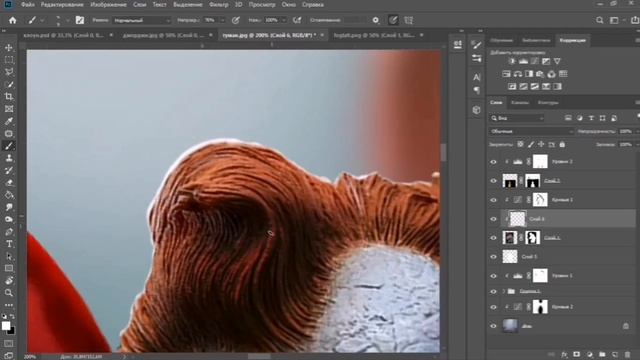Add a Curves adjustment from Corrections panel

click(x=535, y=61)
